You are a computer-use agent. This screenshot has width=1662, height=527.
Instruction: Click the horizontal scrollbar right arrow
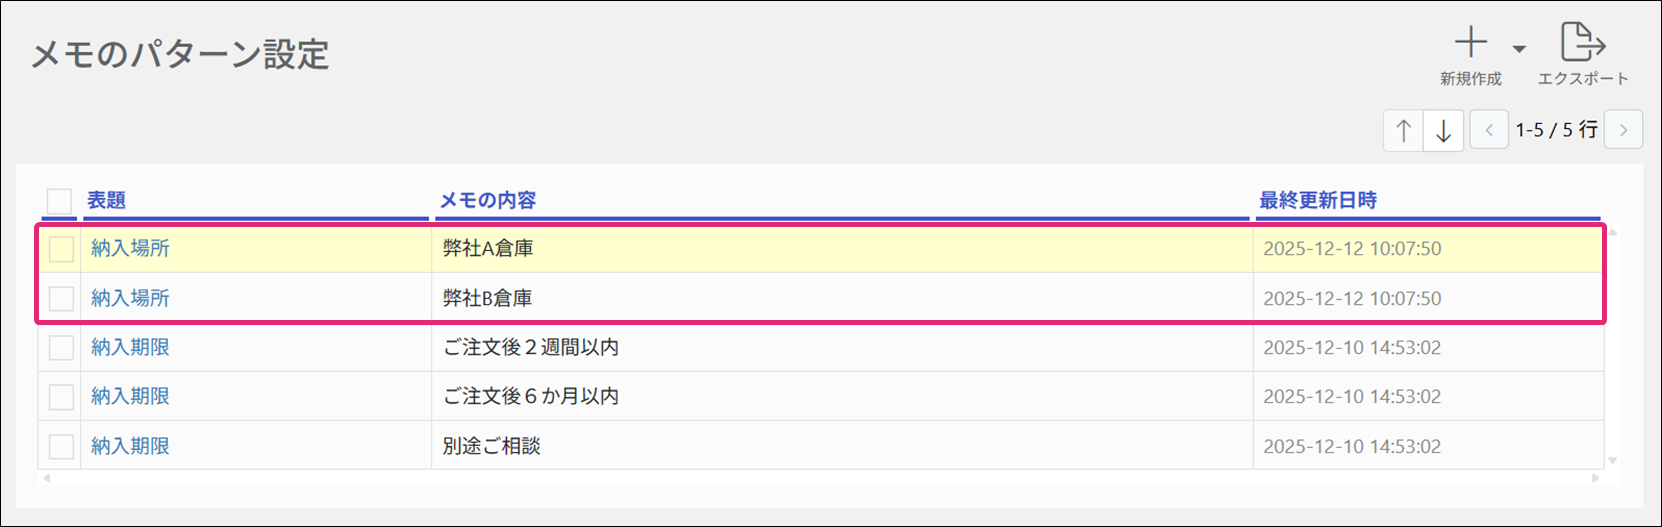click(1595, 478)
